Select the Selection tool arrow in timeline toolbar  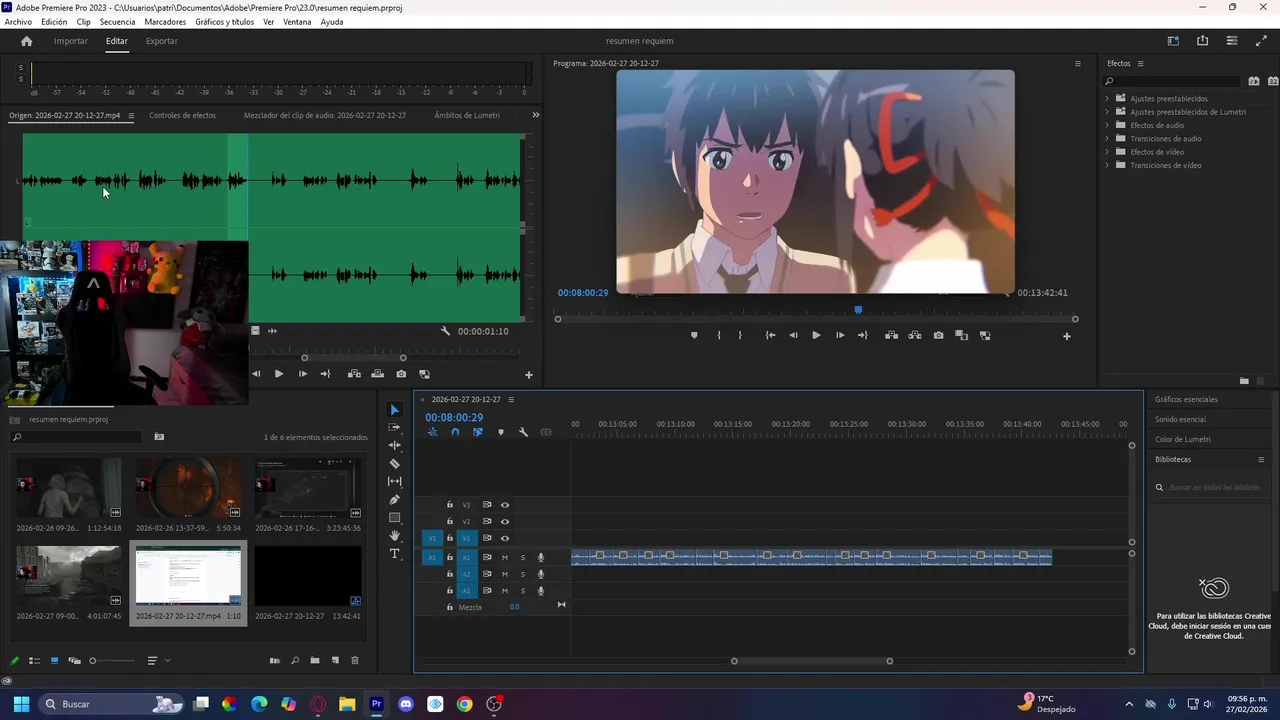(394, 410)
